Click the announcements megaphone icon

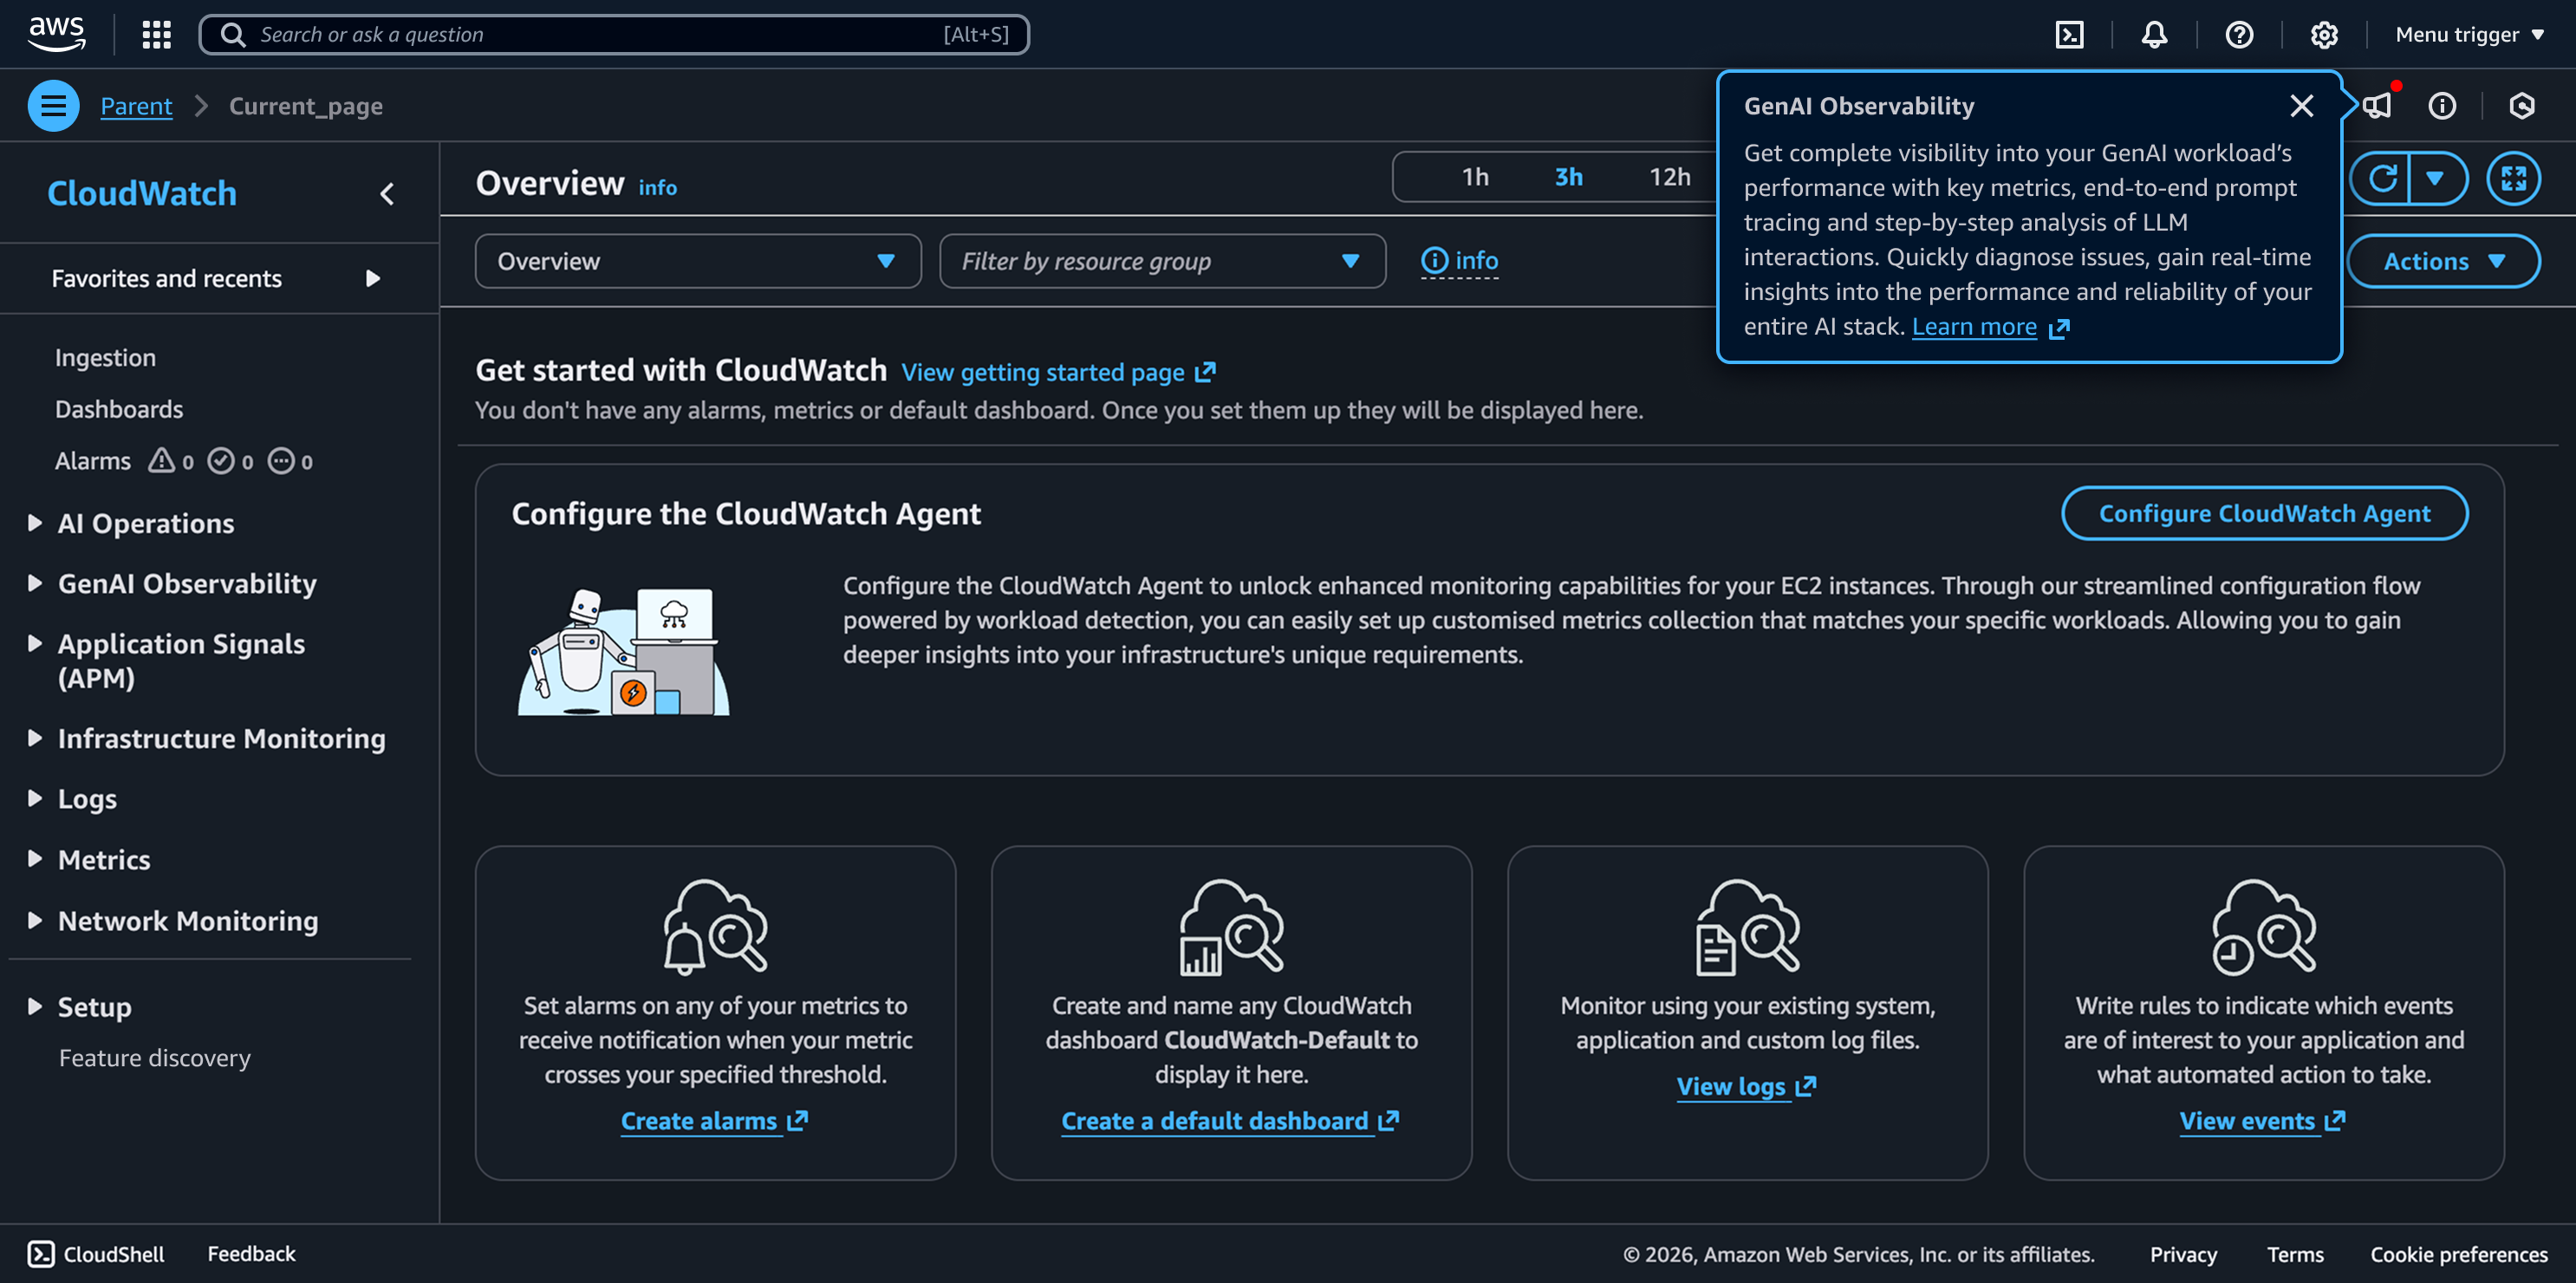[x=2377, y=106]
